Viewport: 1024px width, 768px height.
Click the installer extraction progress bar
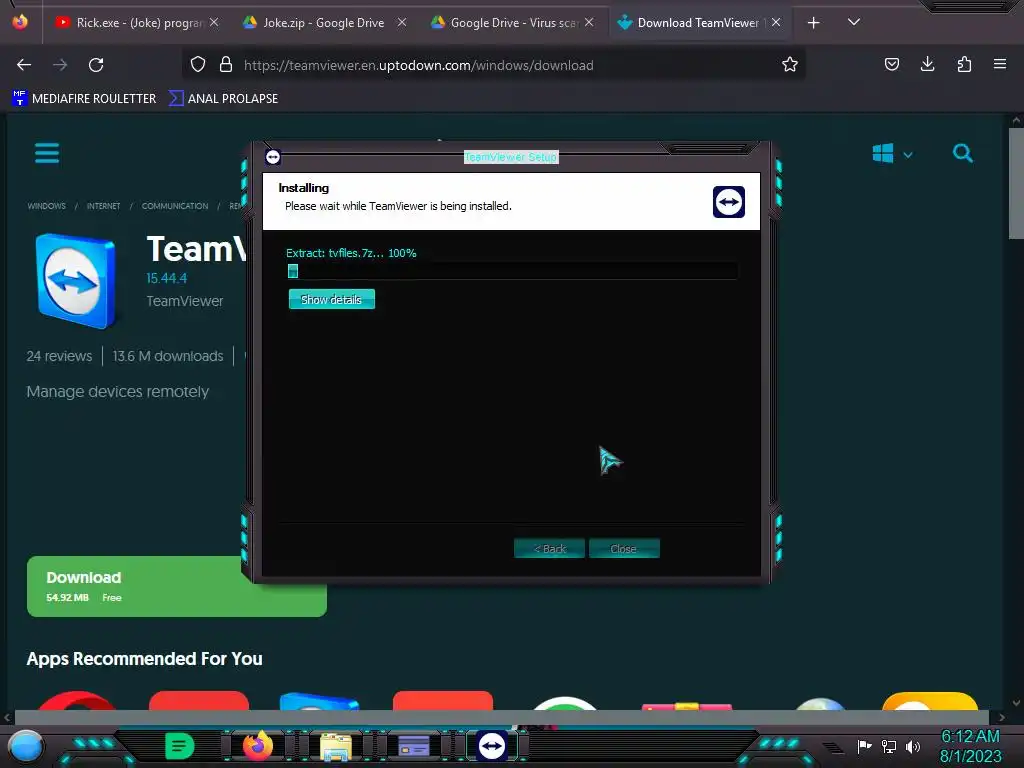click(x=512, y=271)
